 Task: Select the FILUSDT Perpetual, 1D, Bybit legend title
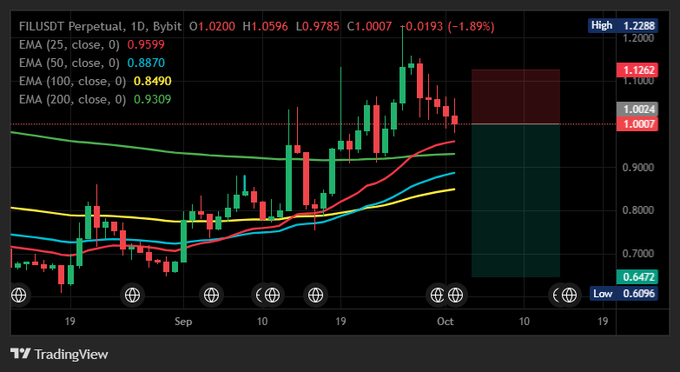click(100, 26)
